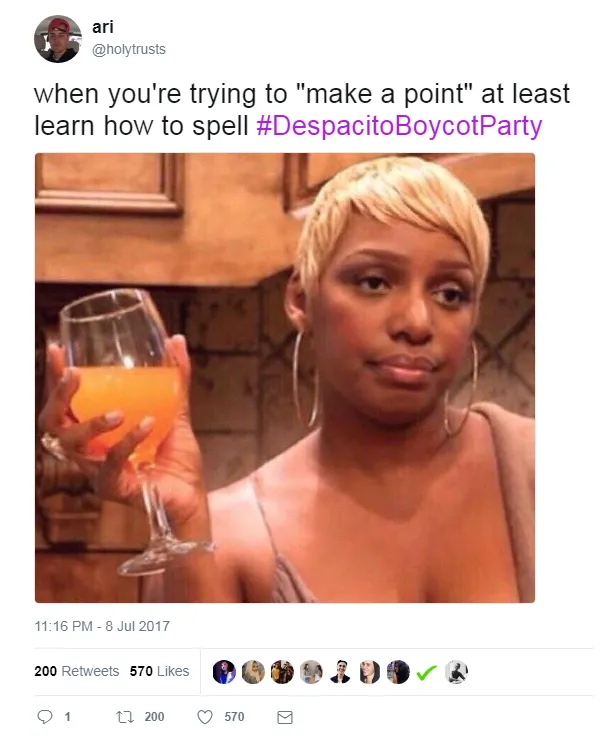
Task: Click the third liker avatar with group photo
Action: pyautogui.click(x=282, y=672)
